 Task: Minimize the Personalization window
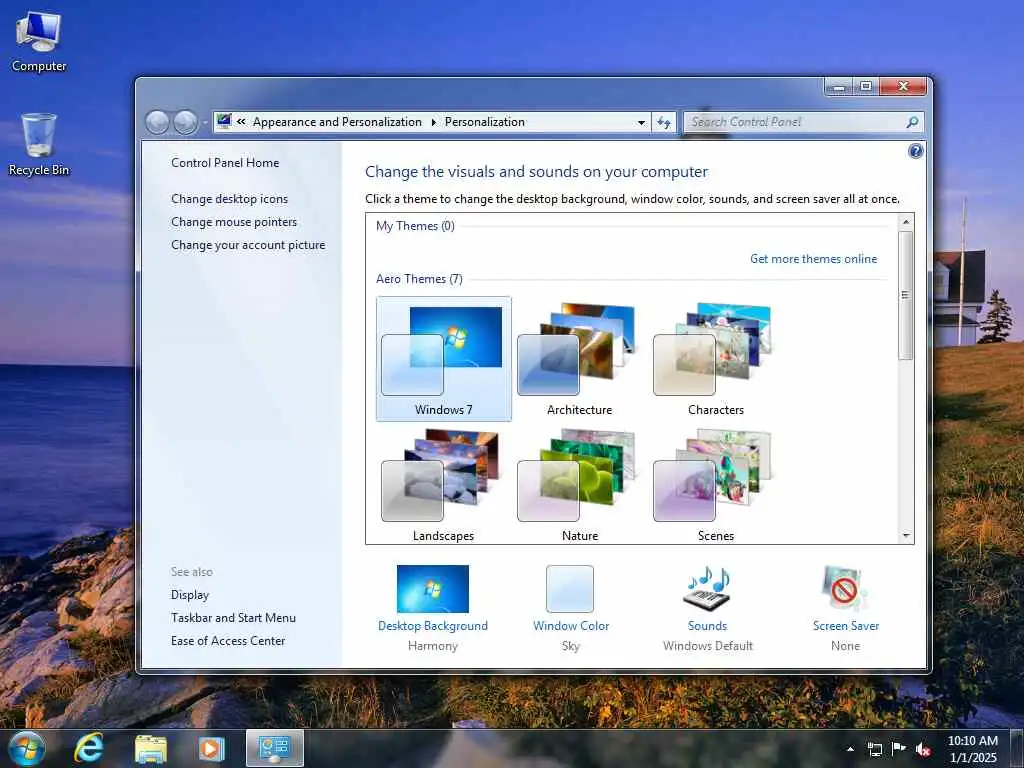pos(840,86)
